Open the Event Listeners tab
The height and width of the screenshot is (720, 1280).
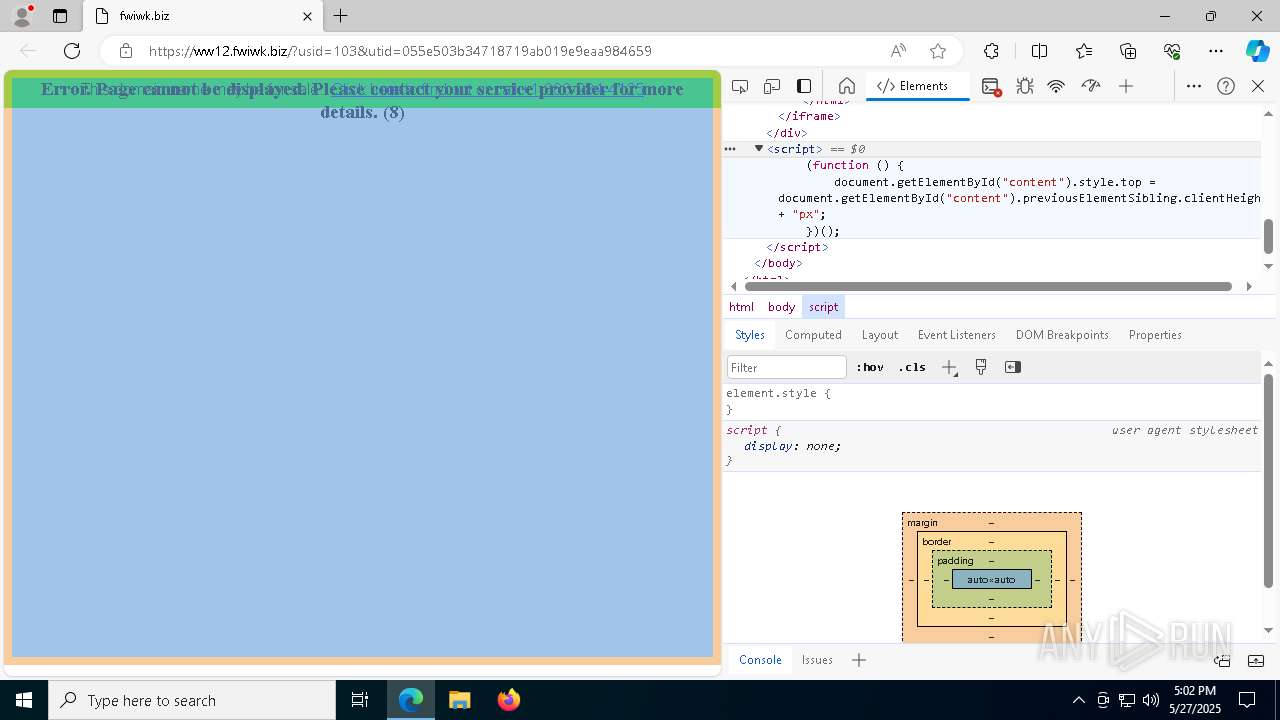(957, 335)
